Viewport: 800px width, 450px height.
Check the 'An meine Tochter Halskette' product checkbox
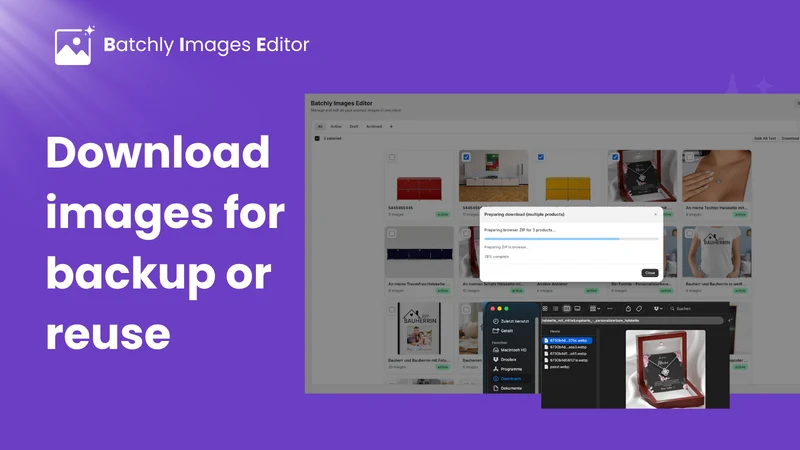pyautogui.click(x=690, y=157)
